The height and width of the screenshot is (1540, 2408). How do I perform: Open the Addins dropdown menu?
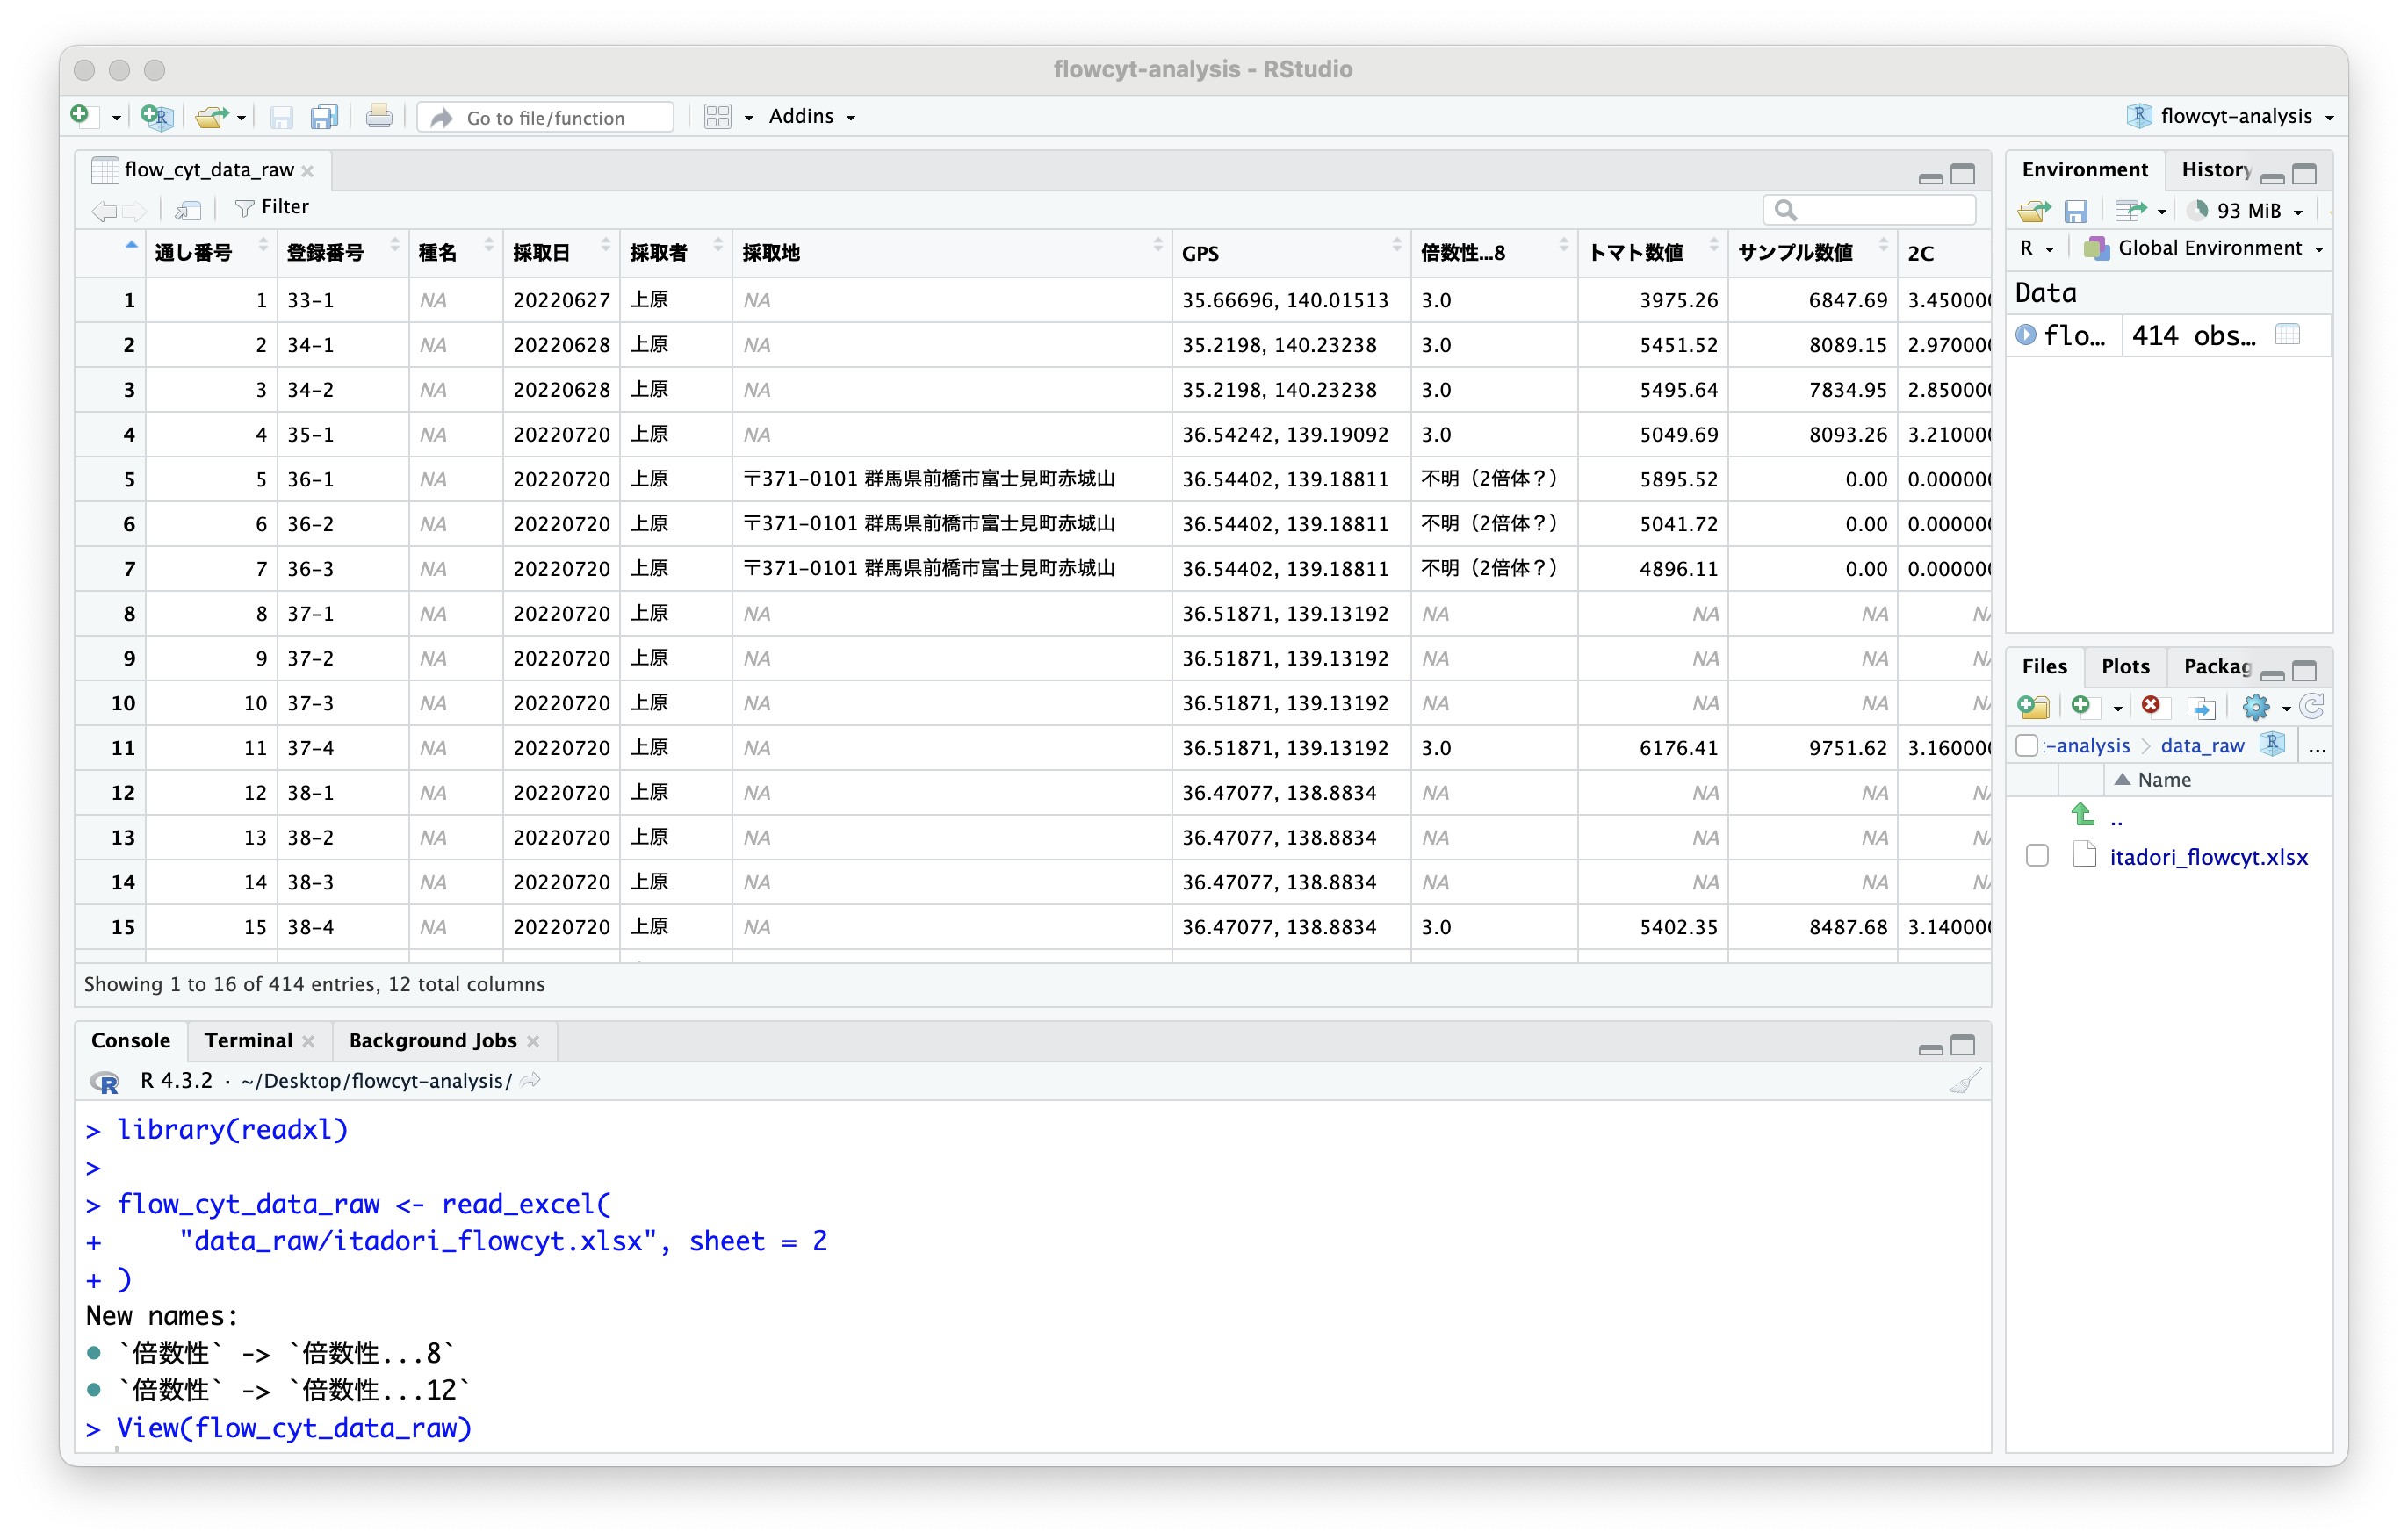tap(811, 116)
